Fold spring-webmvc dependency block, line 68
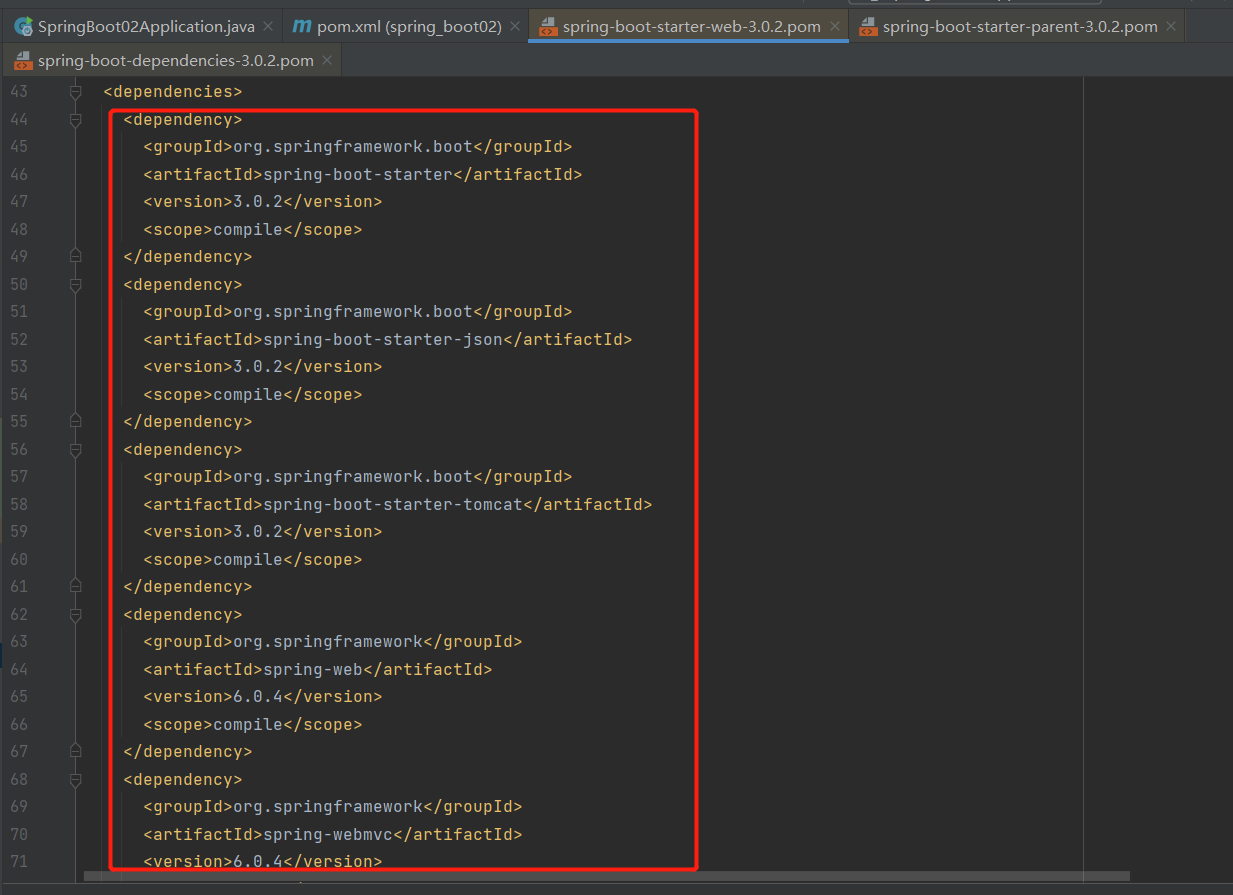The height and width of the screenshot is (895, 1233). [75, 780]
